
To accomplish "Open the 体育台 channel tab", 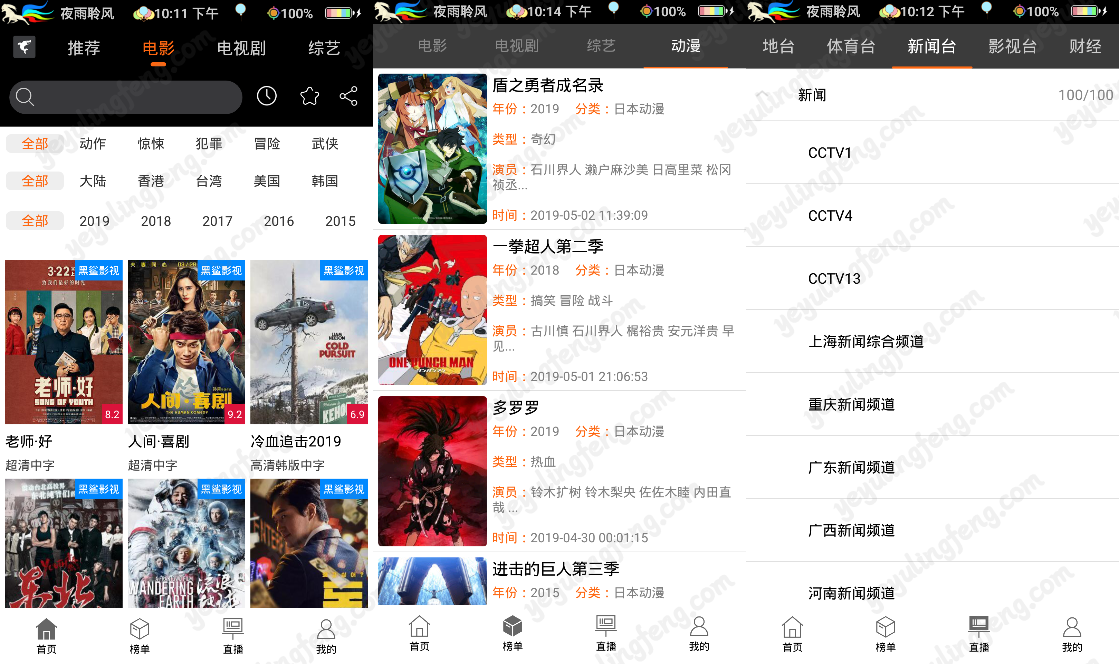I will (851, 46).
